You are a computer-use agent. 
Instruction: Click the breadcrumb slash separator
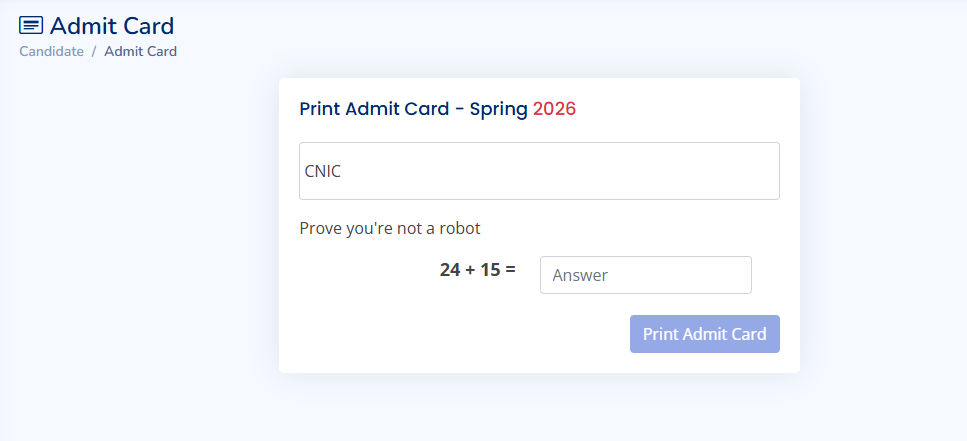94,51
